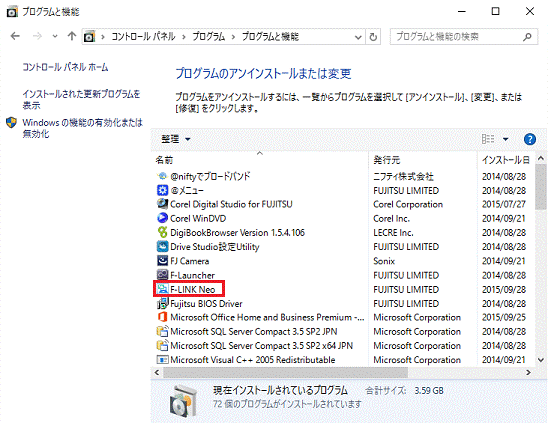Select the Fujitsu BIOS Driver entry
Screen dimensions: 548x423
(x=206, y=303)
